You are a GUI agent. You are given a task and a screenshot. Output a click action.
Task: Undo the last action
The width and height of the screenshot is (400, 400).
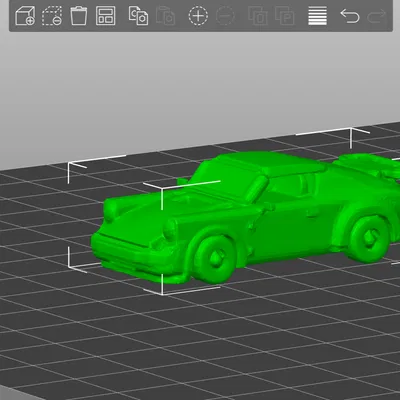[350, 16]
